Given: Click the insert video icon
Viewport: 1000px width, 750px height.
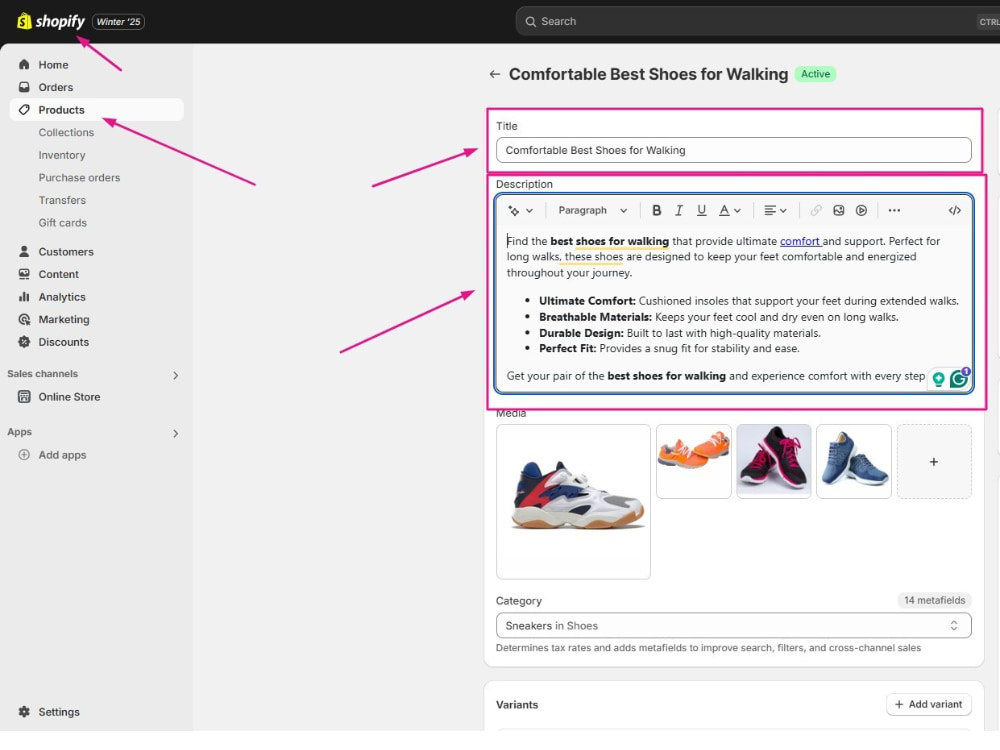Looking at the screenshot, I should click(x=862, y=210).
